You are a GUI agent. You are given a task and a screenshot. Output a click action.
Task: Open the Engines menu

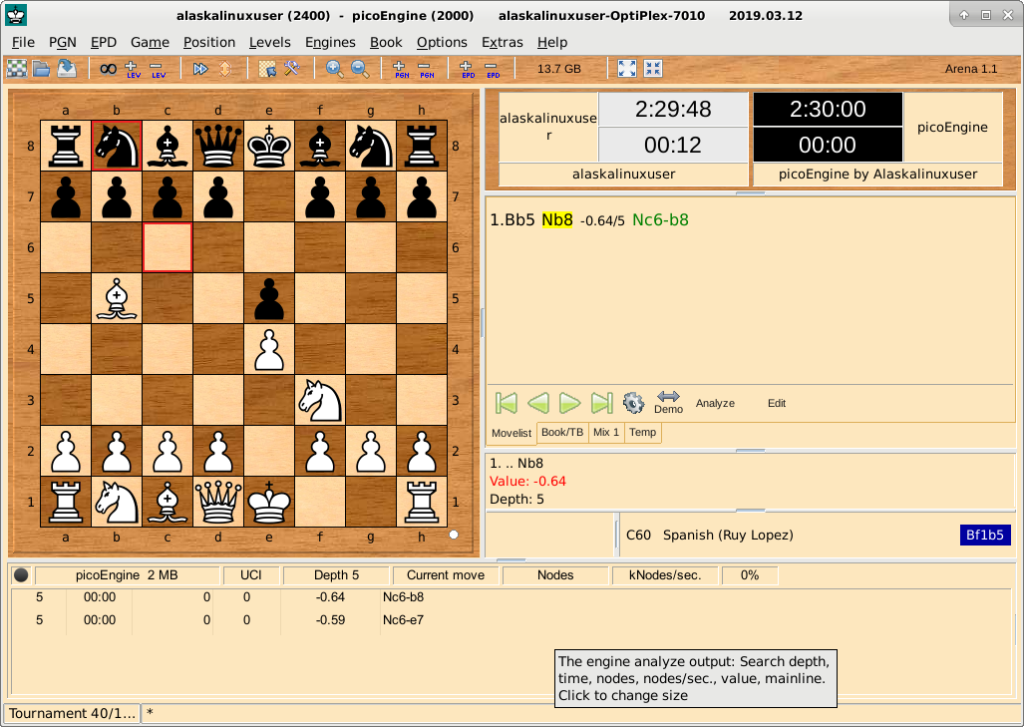[x=330, y=42]
